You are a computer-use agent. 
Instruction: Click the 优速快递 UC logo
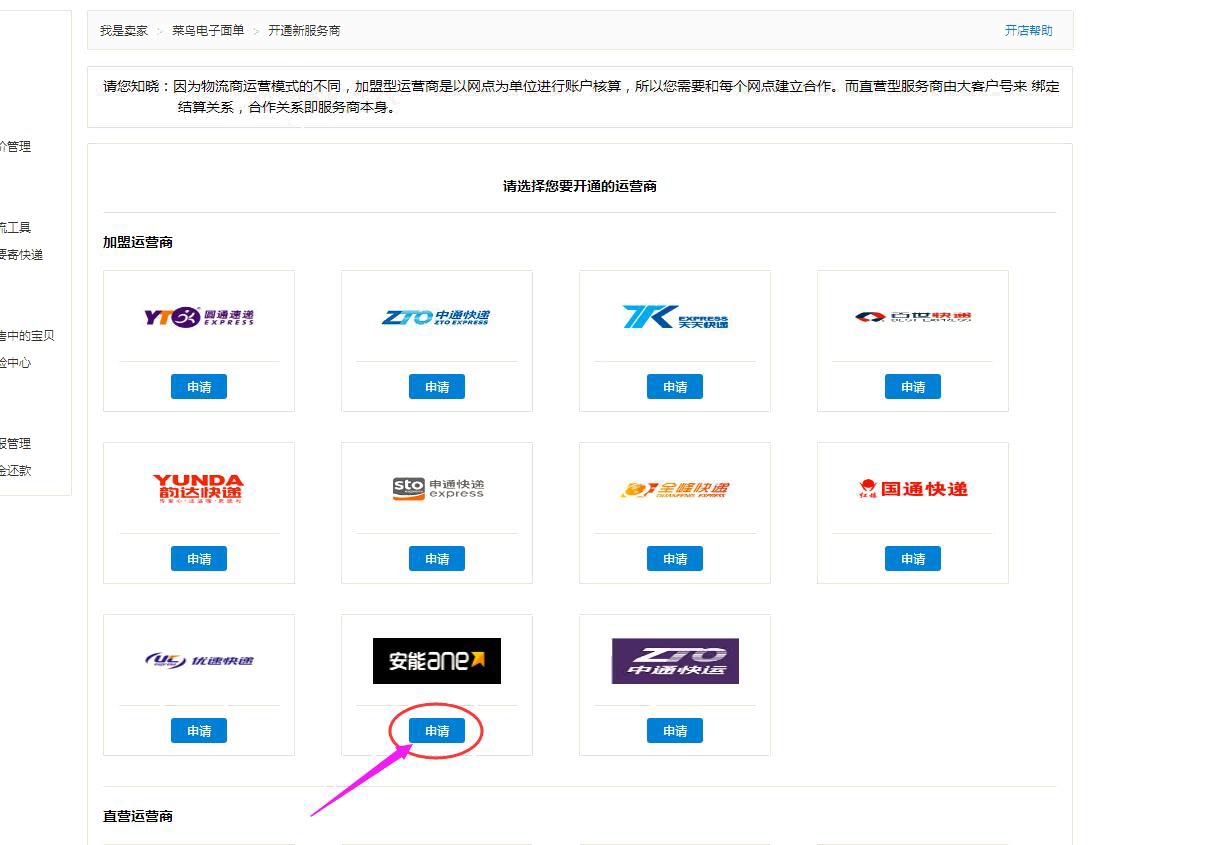[199, 661]
